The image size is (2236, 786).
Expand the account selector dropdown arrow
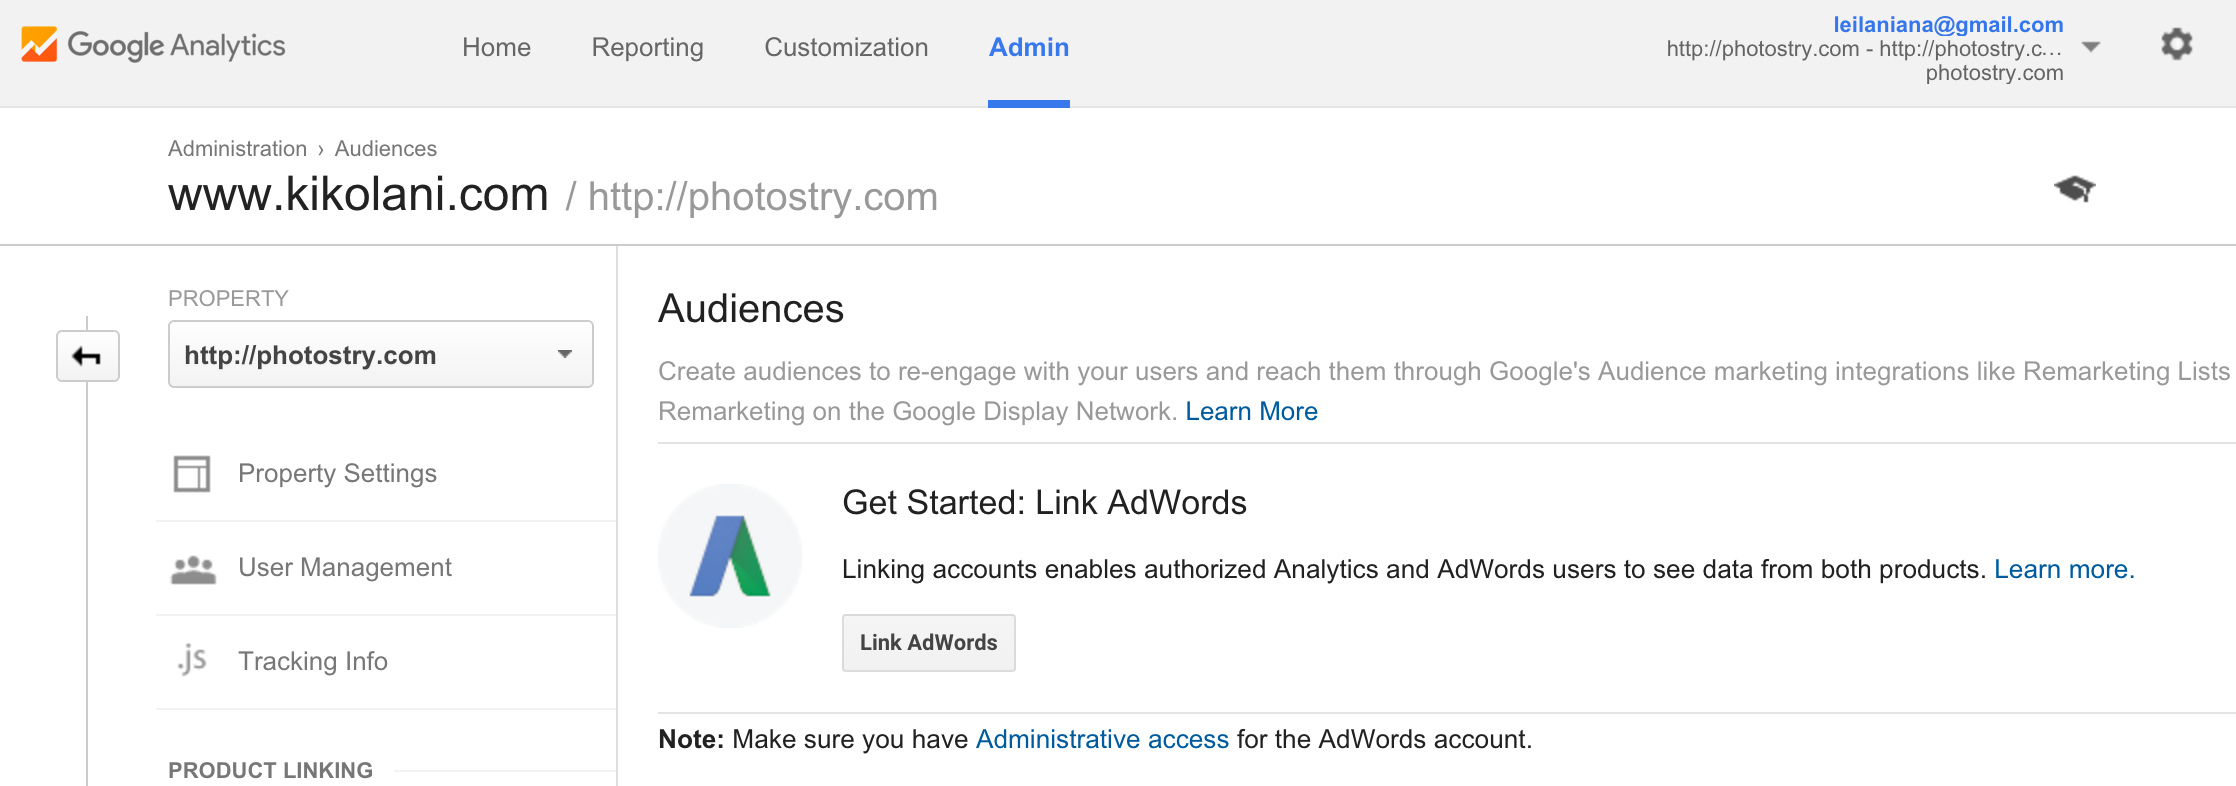click(2091, 47)
